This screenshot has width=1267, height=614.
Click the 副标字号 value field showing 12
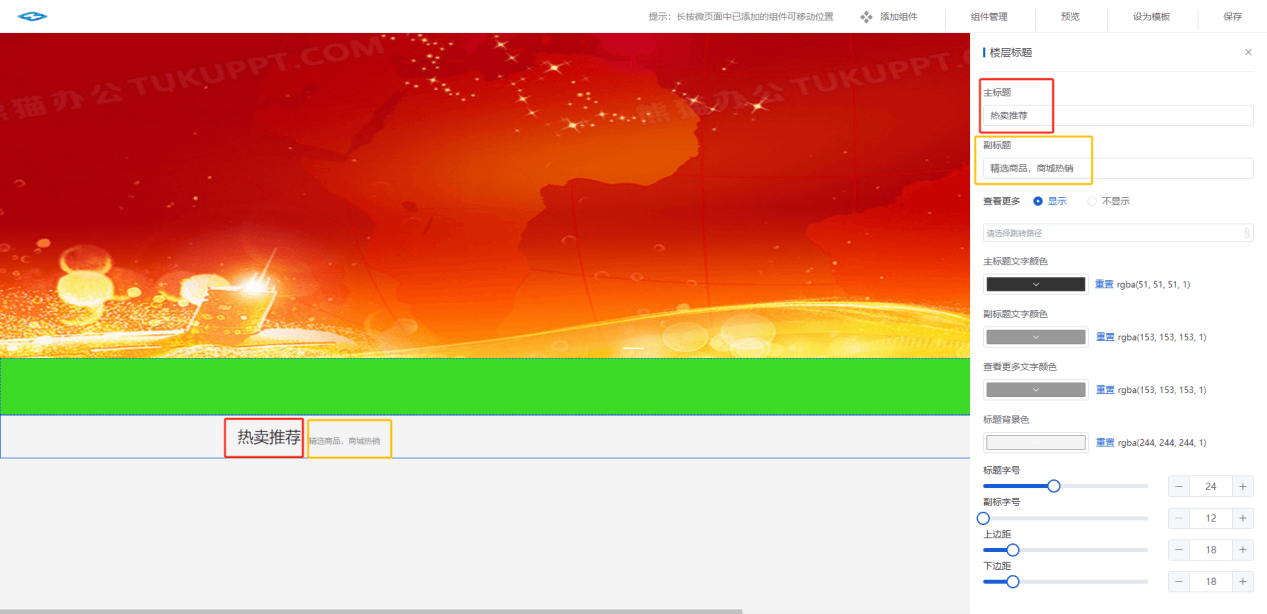pos(1211,518)
